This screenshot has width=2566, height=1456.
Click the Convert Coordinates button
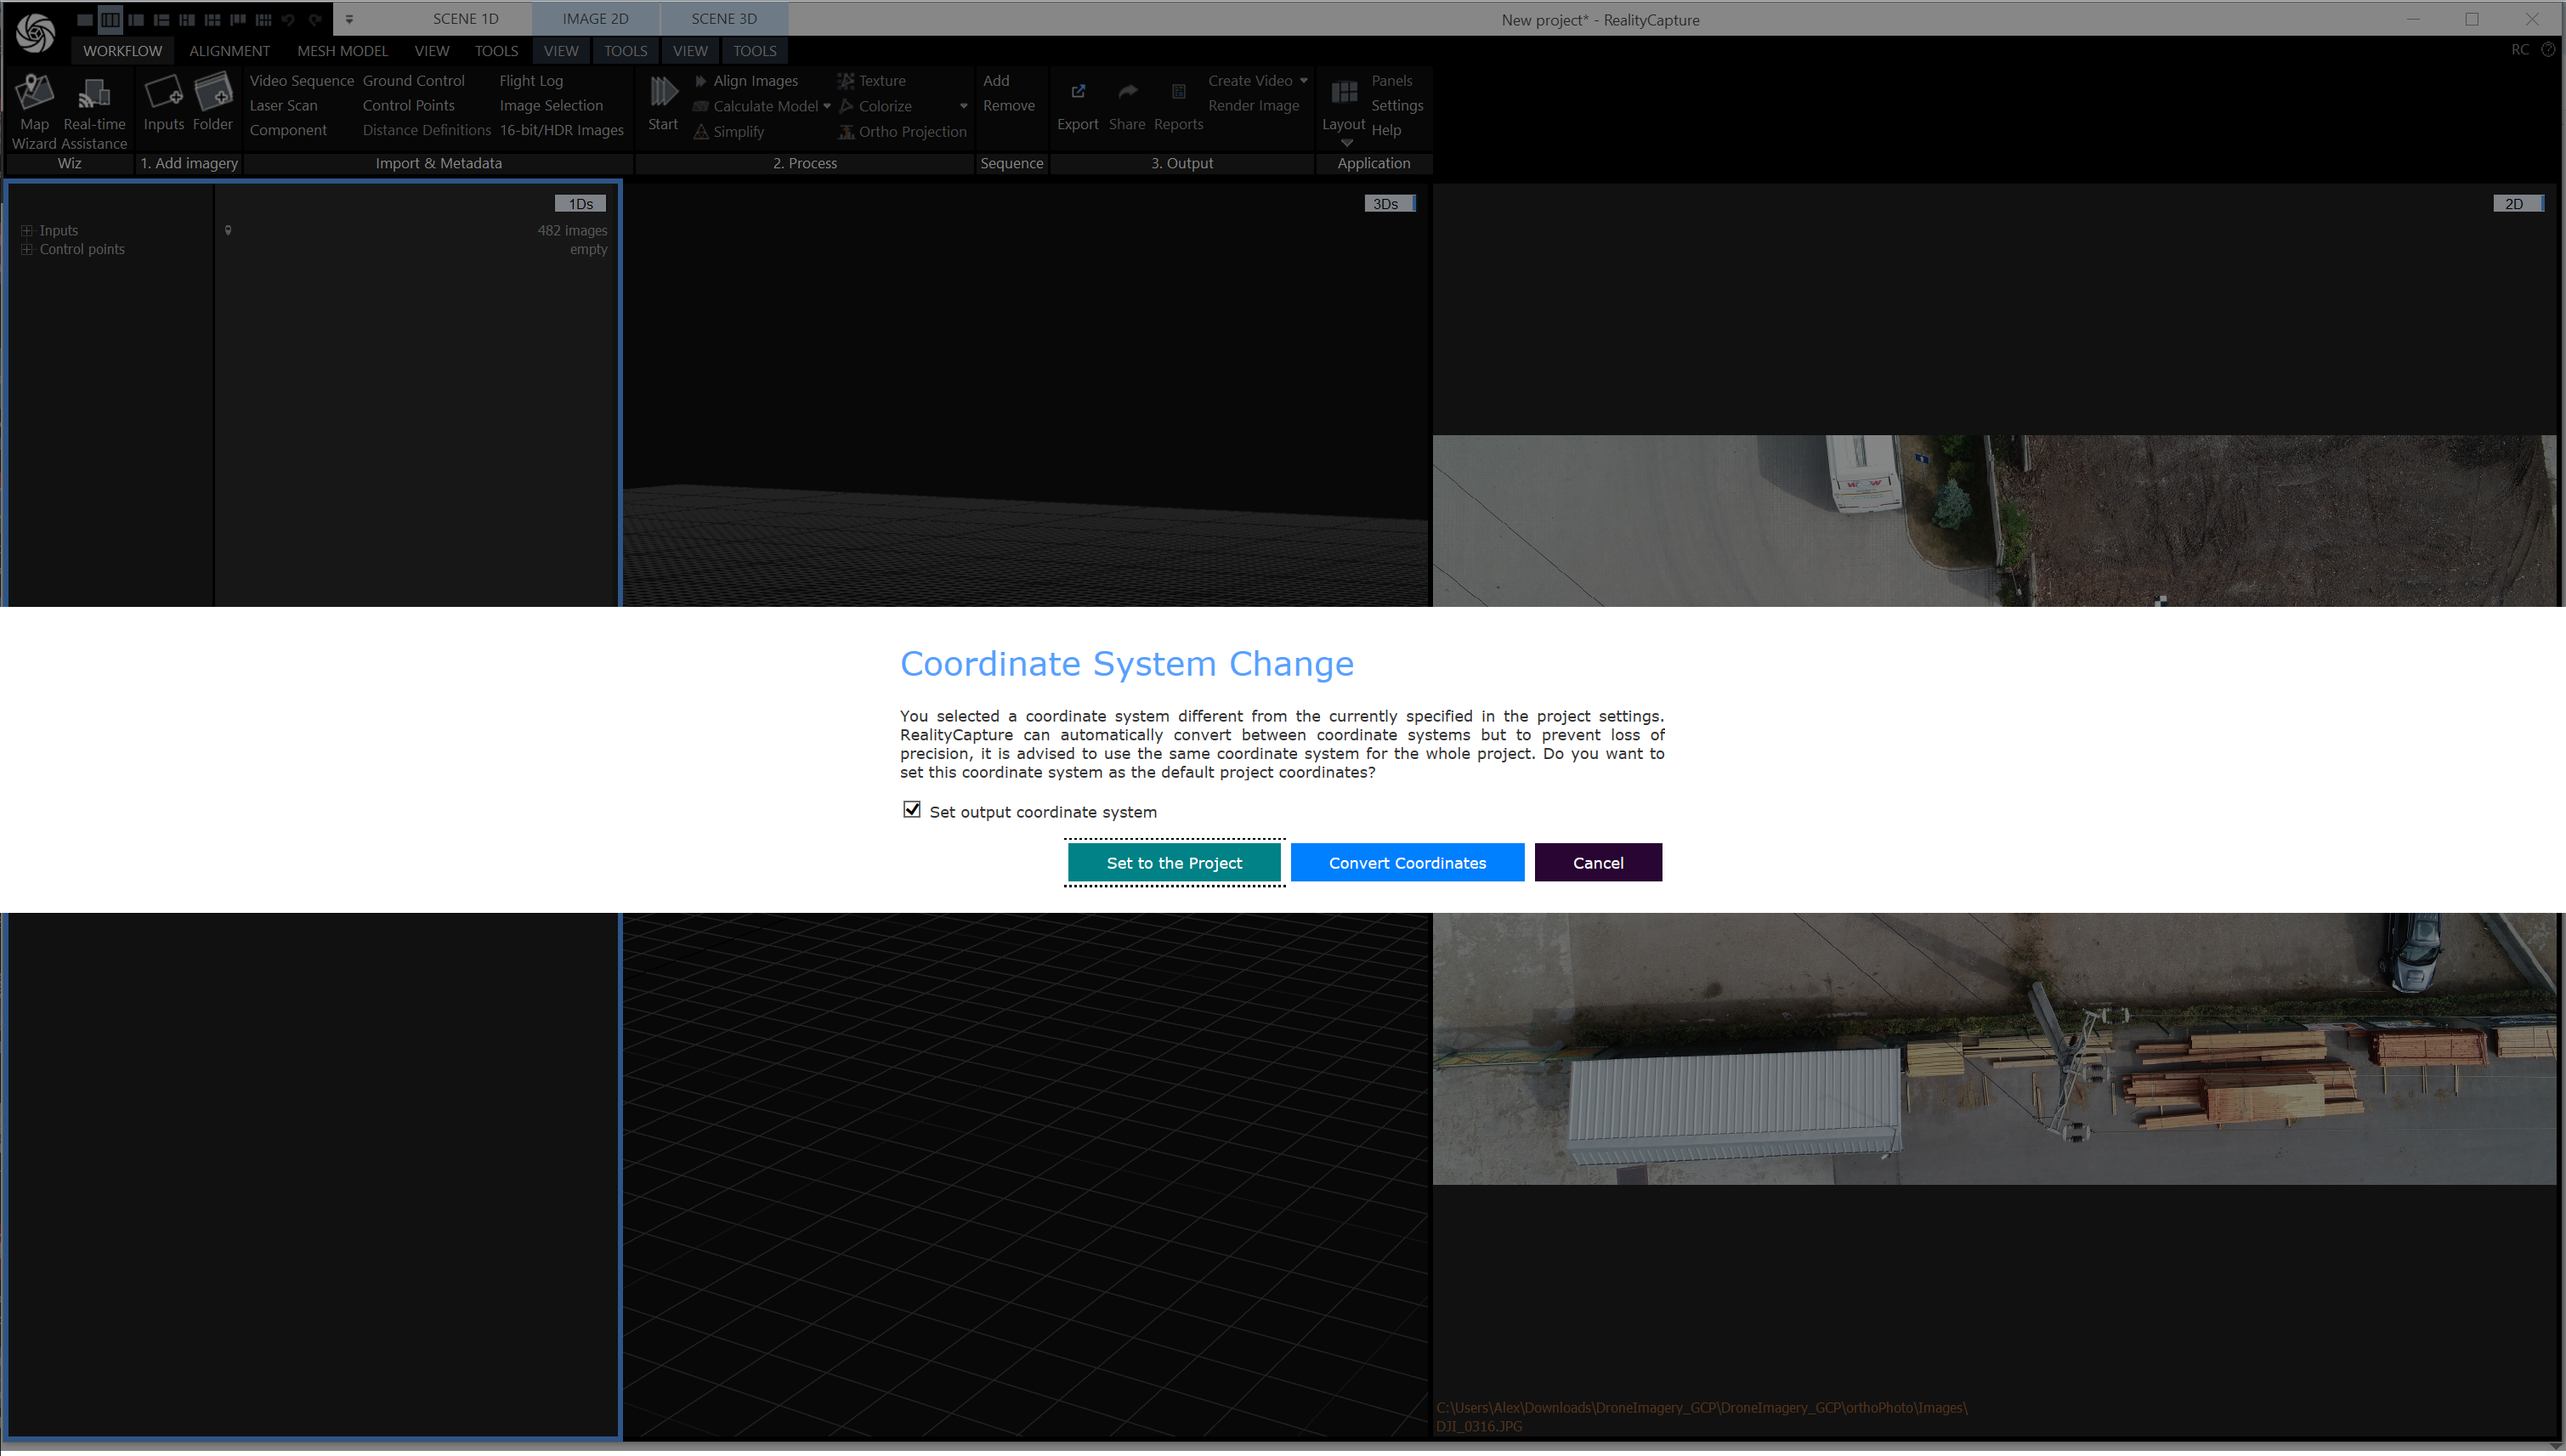[1407, 862]
